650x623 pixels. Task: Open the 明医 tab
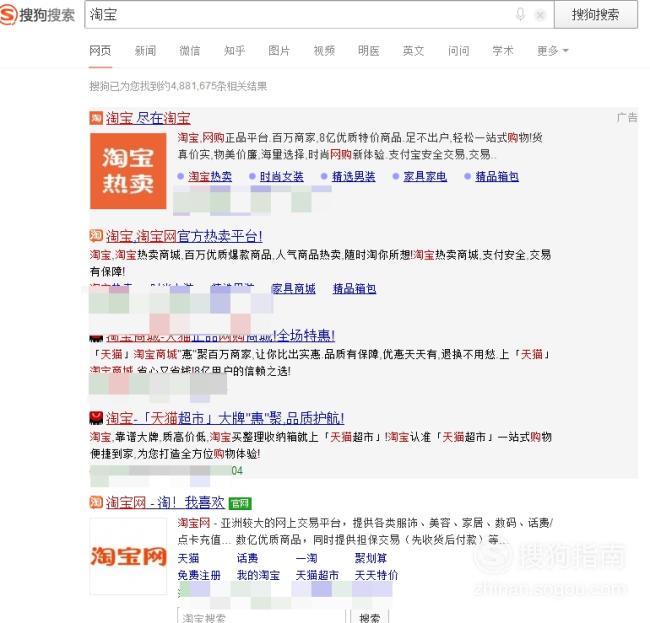coord(369,51)
